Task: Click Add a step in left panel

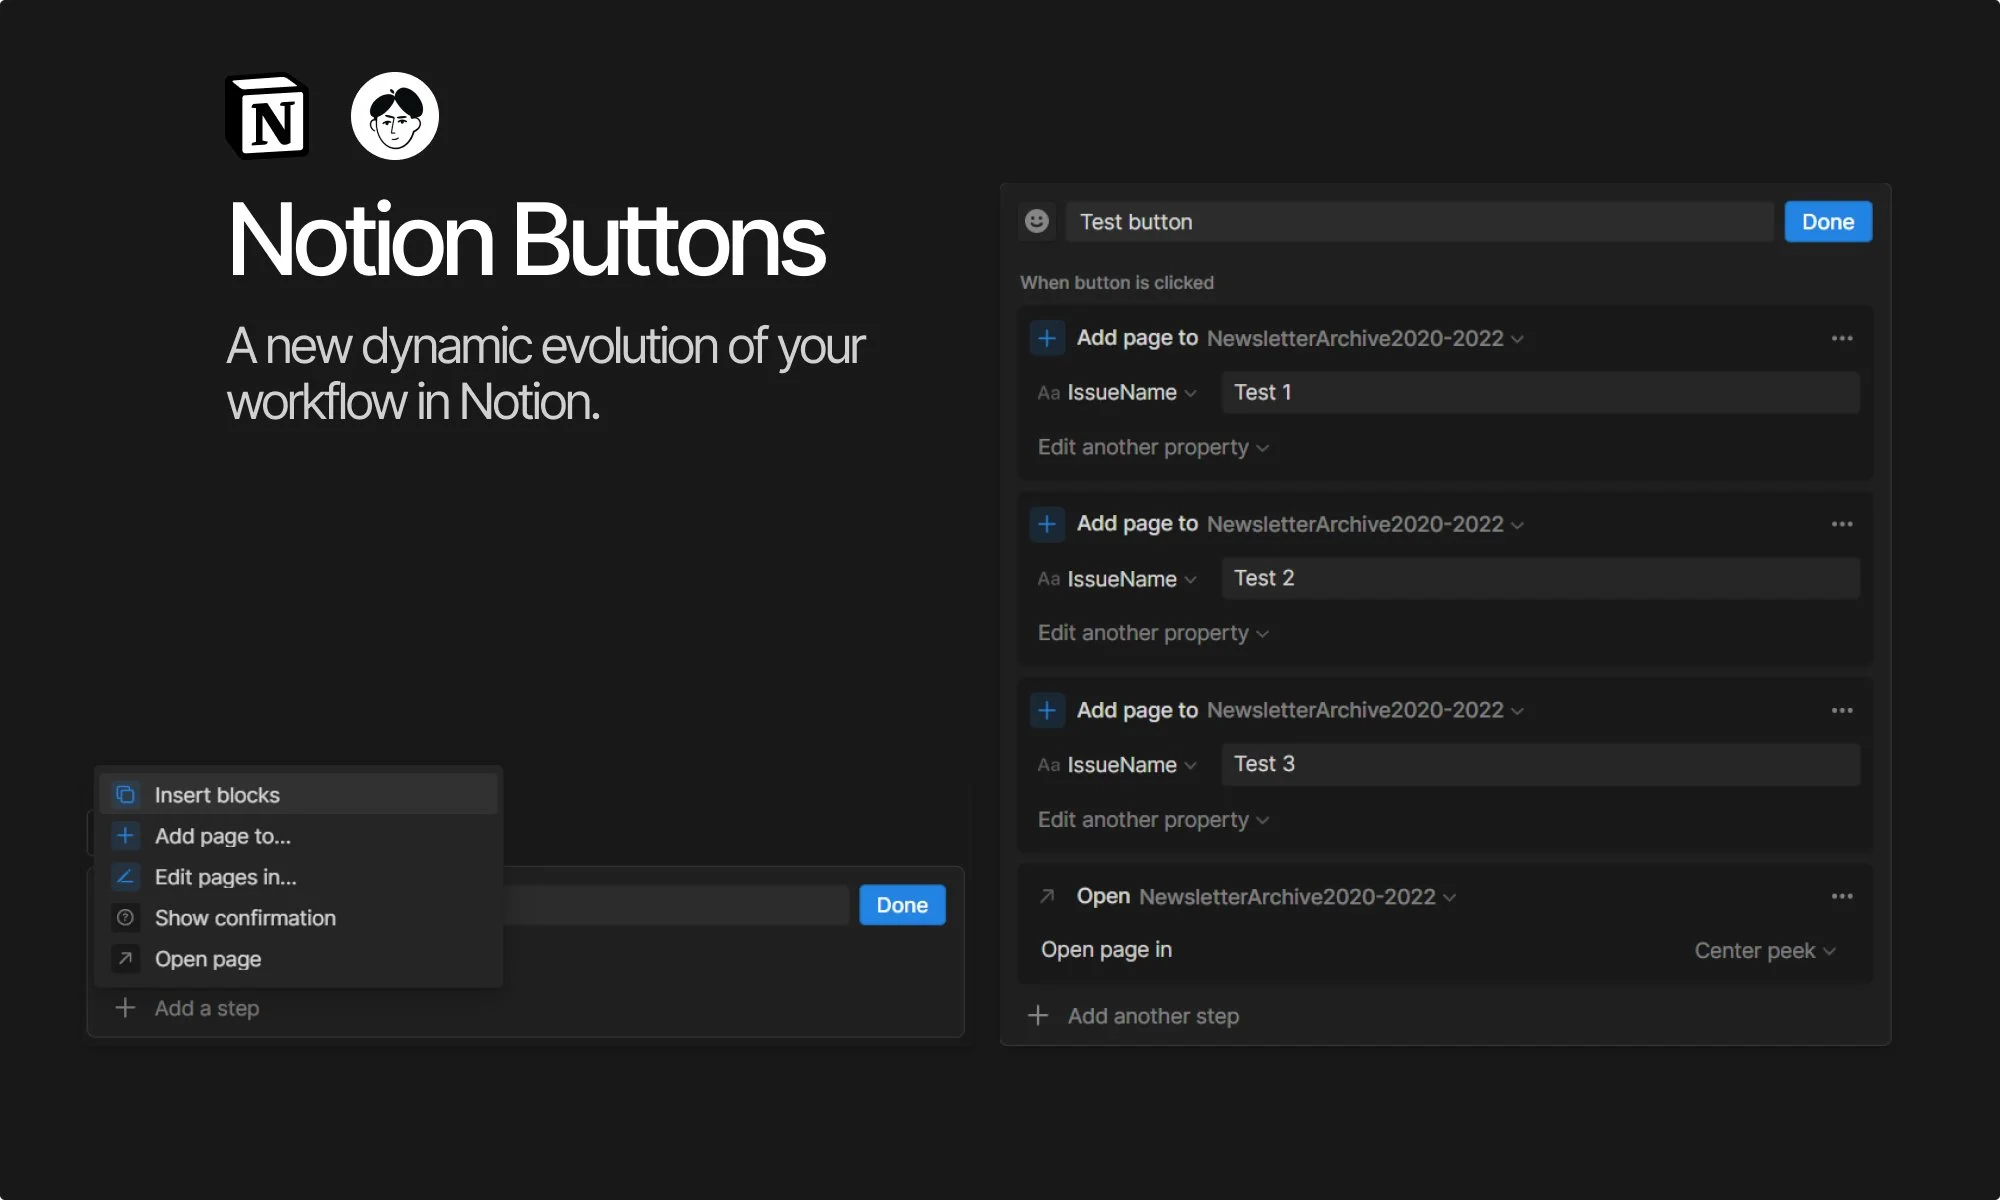Action: [x=206, y=1008]
